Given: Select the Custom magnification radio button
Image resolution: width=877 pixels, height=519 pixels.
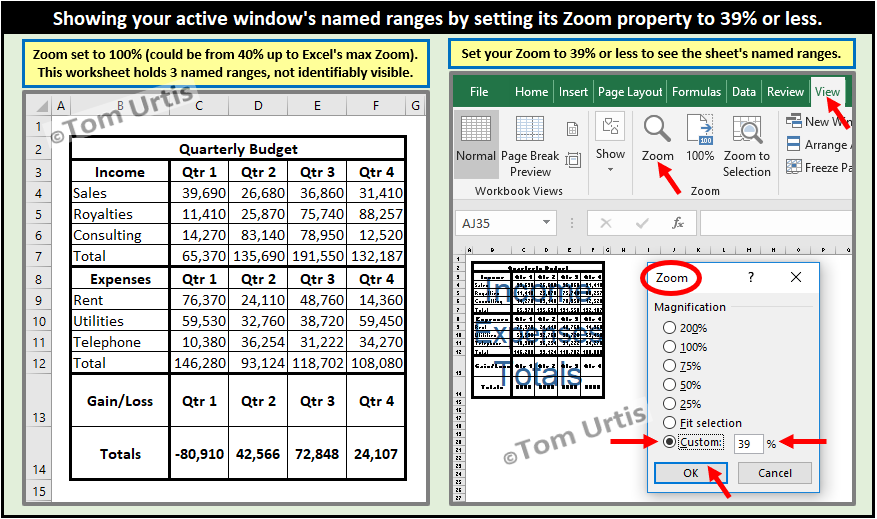Looking at the screenshot, I should [x=669, y=442].
